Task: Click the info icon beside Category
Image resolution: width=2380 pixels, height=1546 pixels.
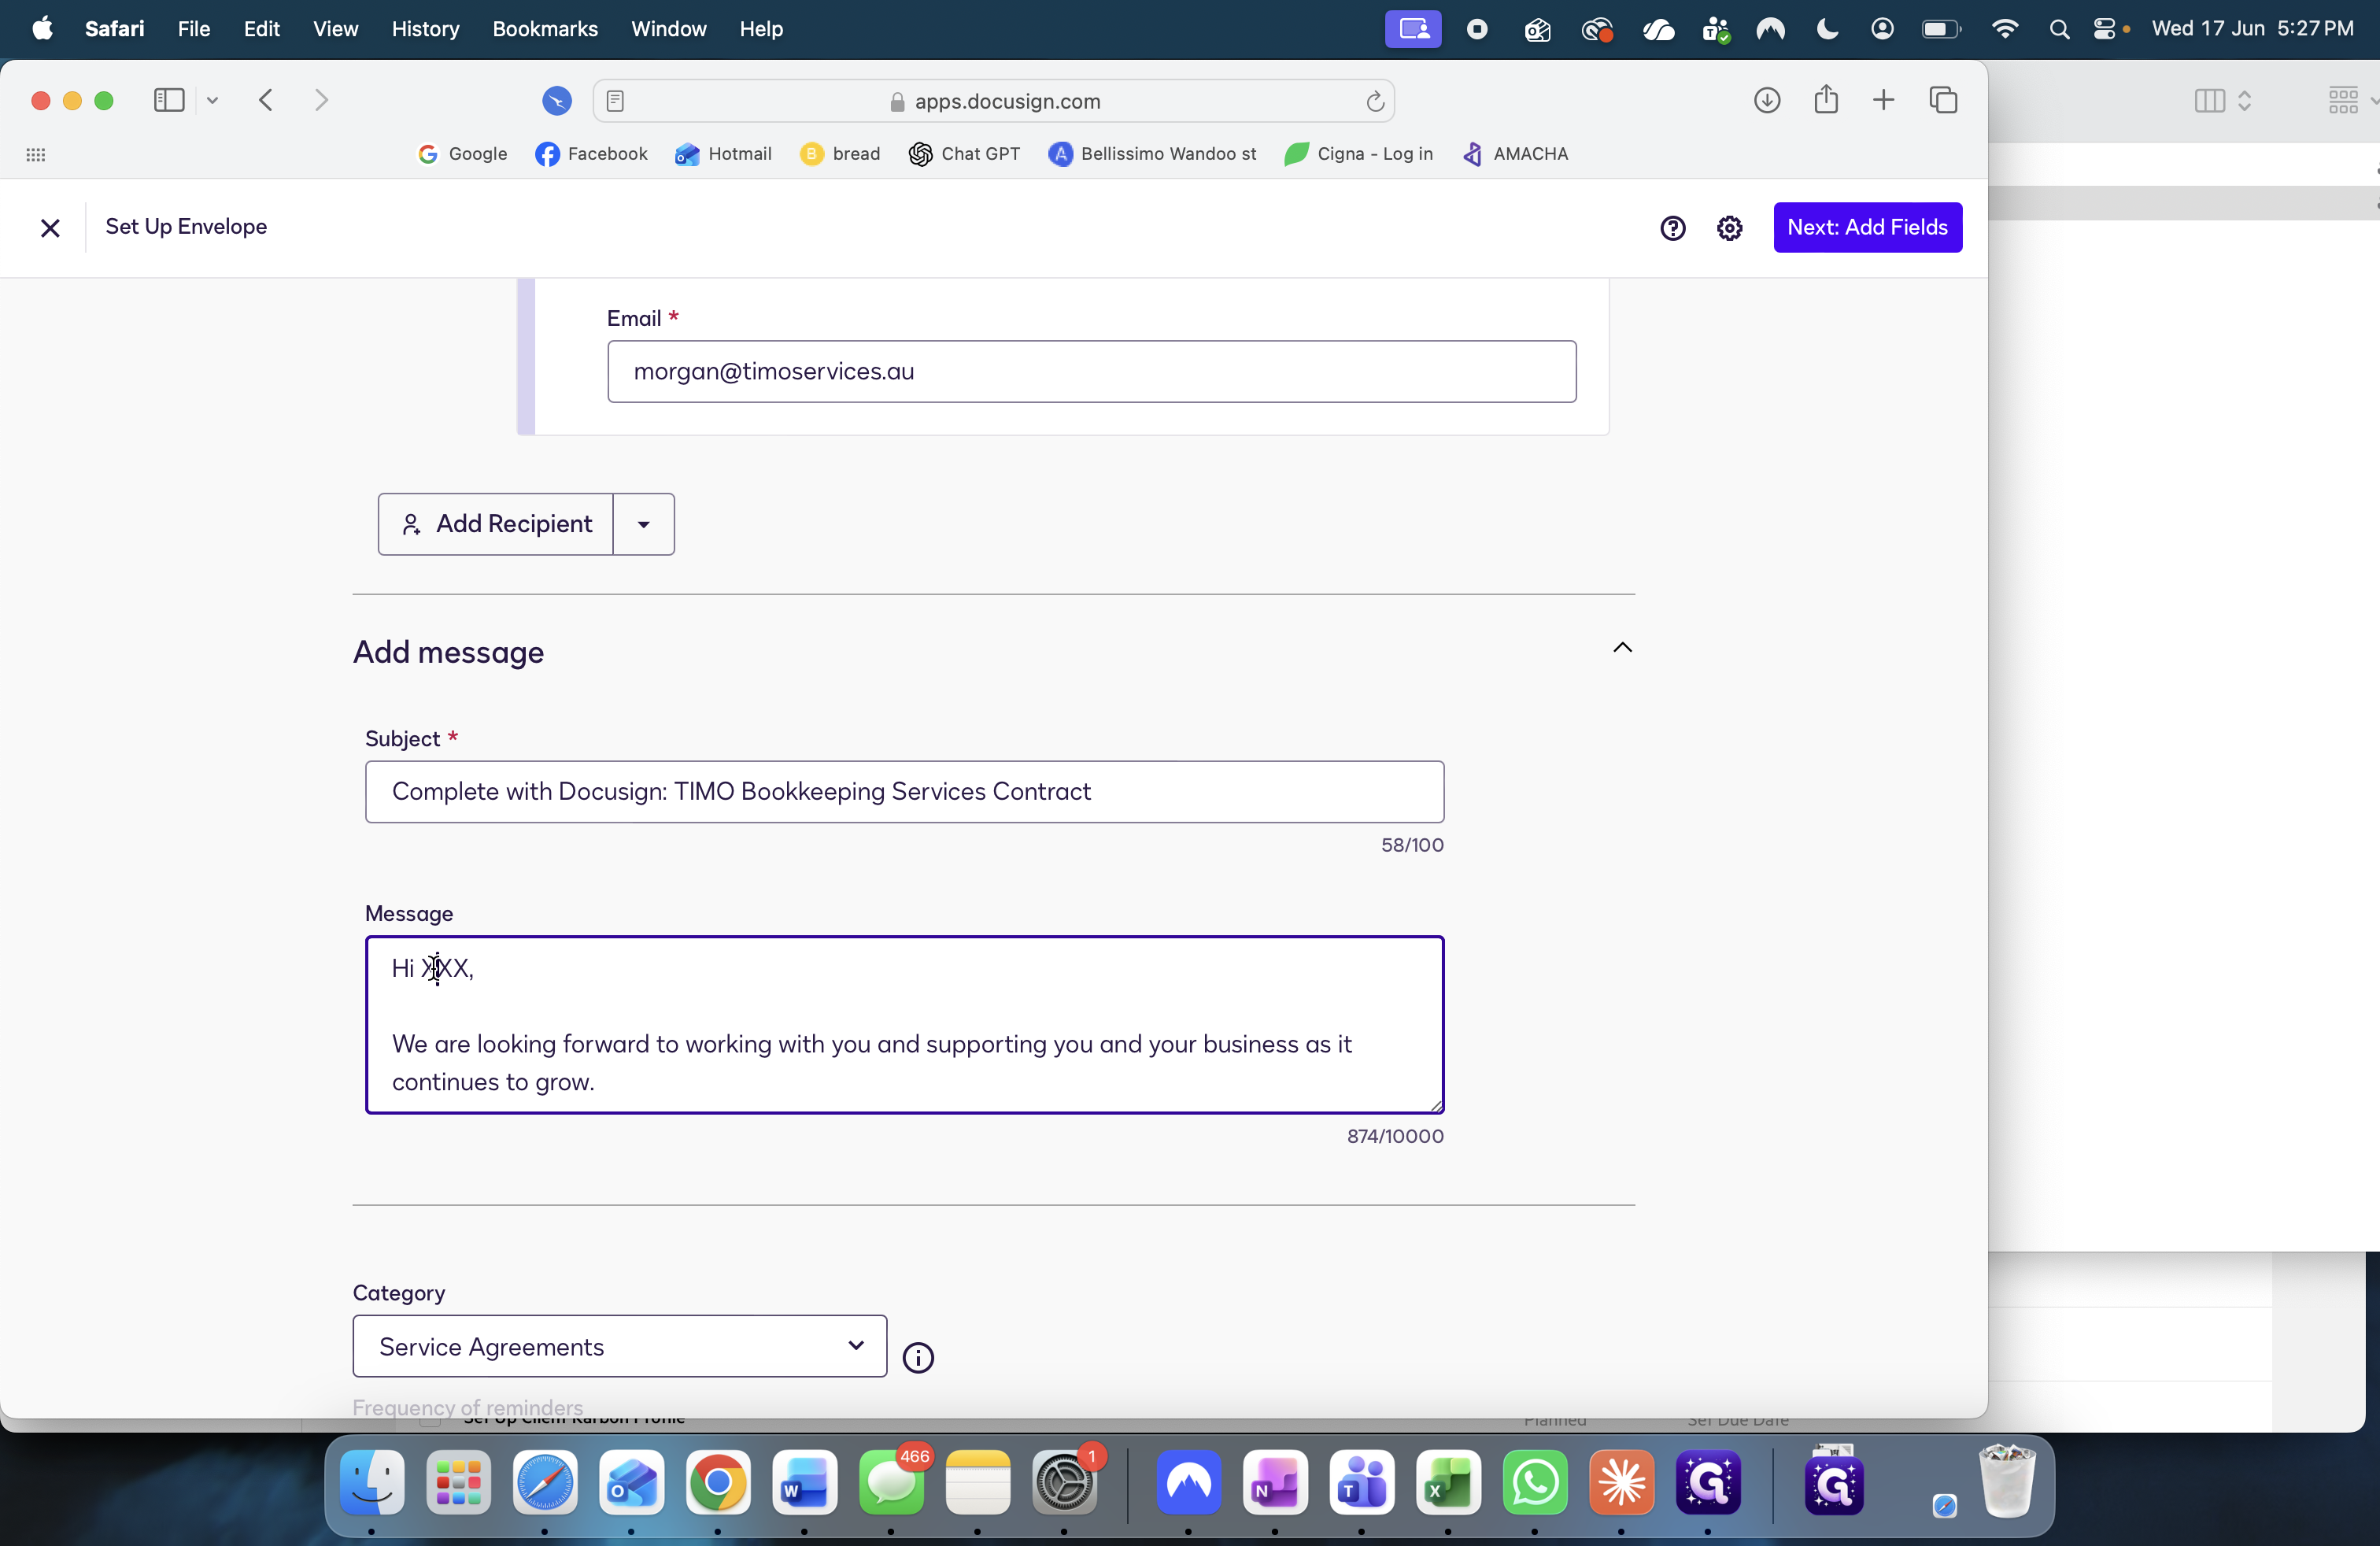Action: 917,1357
